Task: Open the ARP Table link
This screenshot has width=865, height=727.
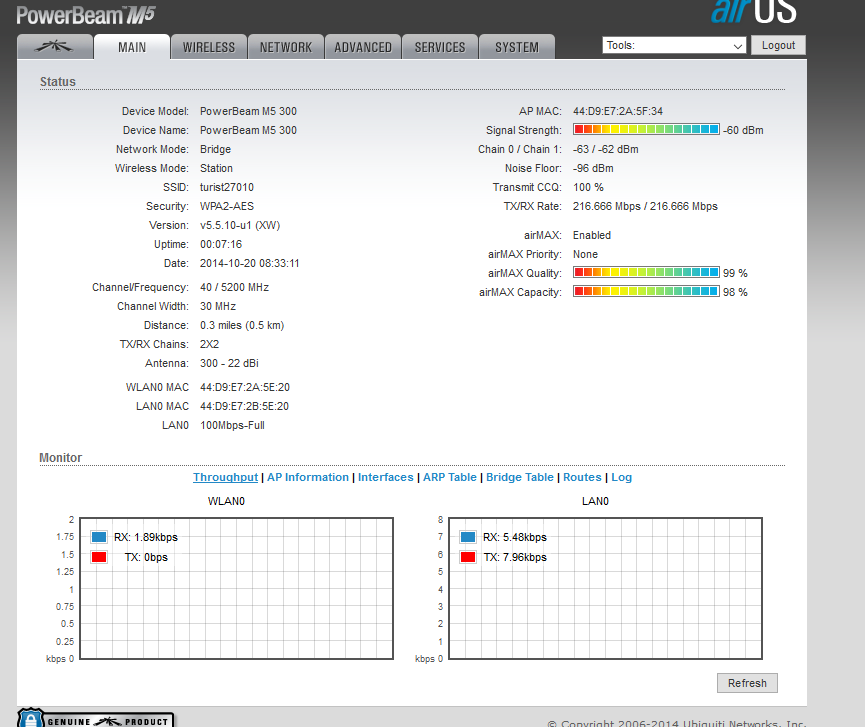Action: click(x=450, y=477)
